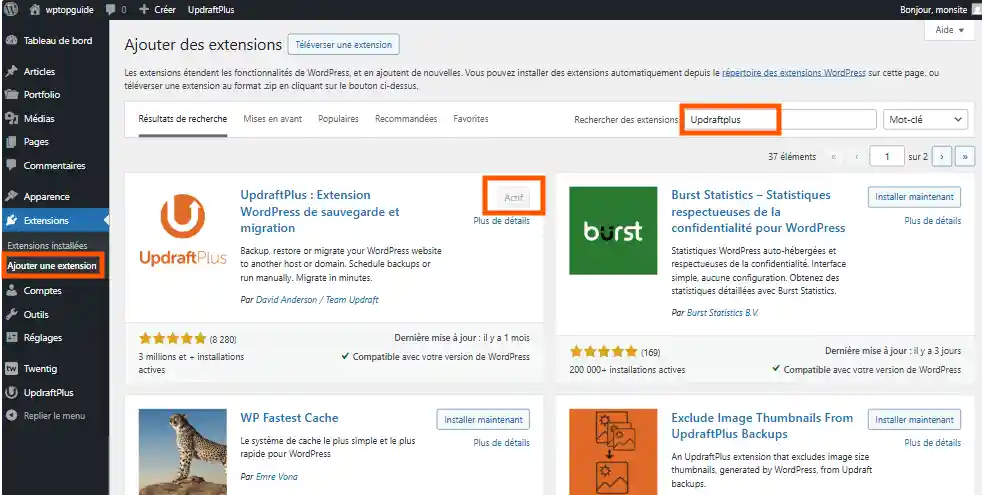
Task: Click the Pages sidebar icon
Action: tap(11, 142)
